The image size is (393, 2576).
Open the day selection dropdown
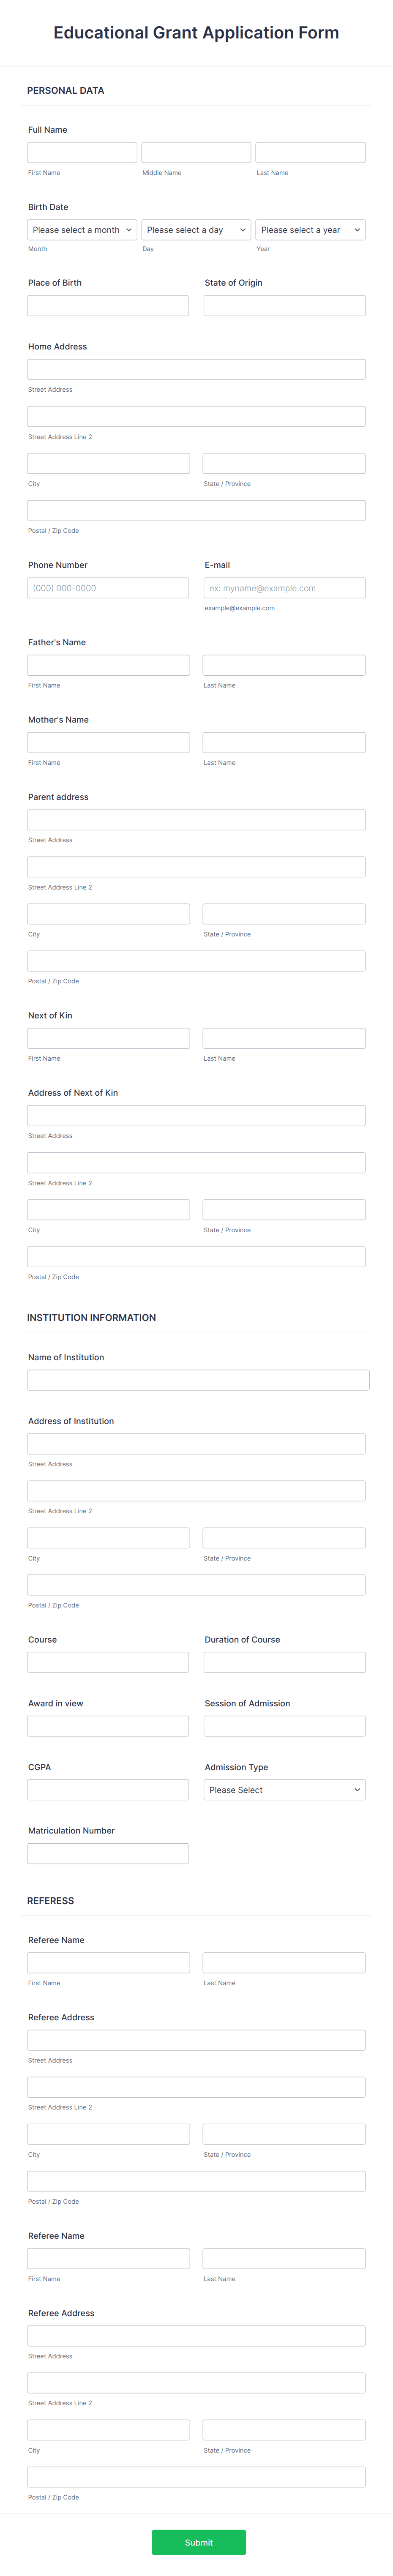[x=196, y=229]
